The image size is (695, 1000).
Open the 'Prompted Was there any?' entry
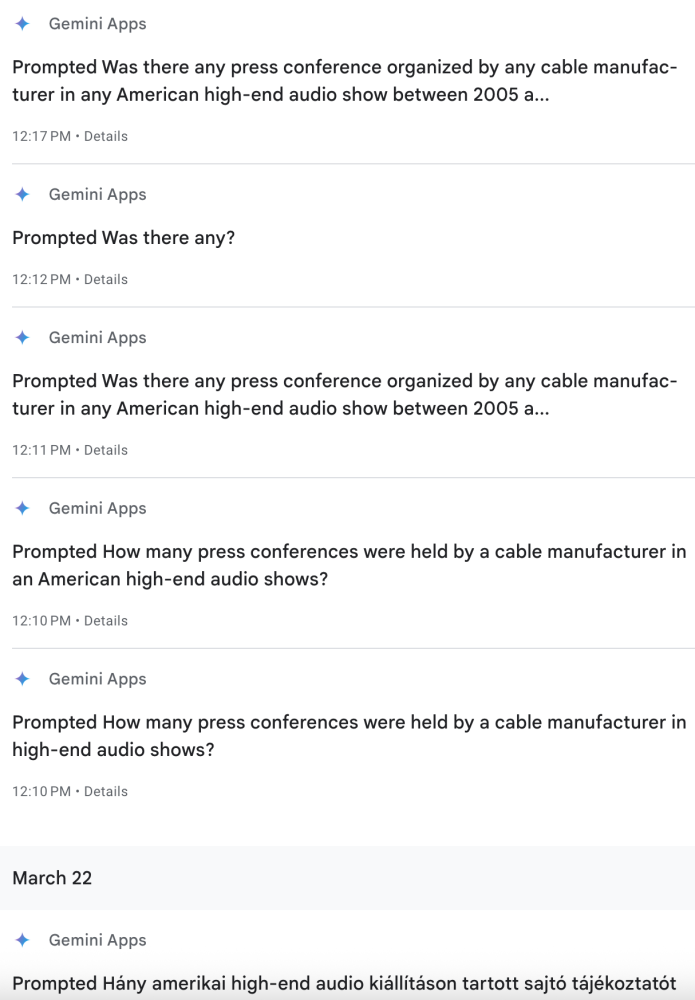pyautogui.click(x=124, y=238)
